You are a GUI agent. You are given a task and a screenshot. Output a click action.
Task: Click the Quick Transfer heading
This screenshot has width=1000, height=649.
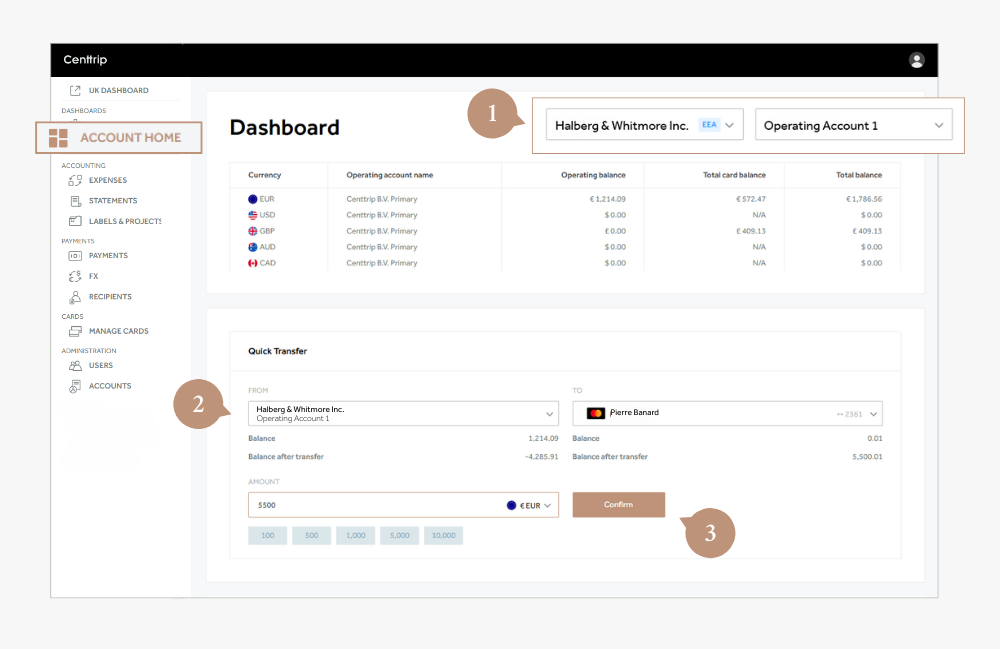click(x=277, y=351)
